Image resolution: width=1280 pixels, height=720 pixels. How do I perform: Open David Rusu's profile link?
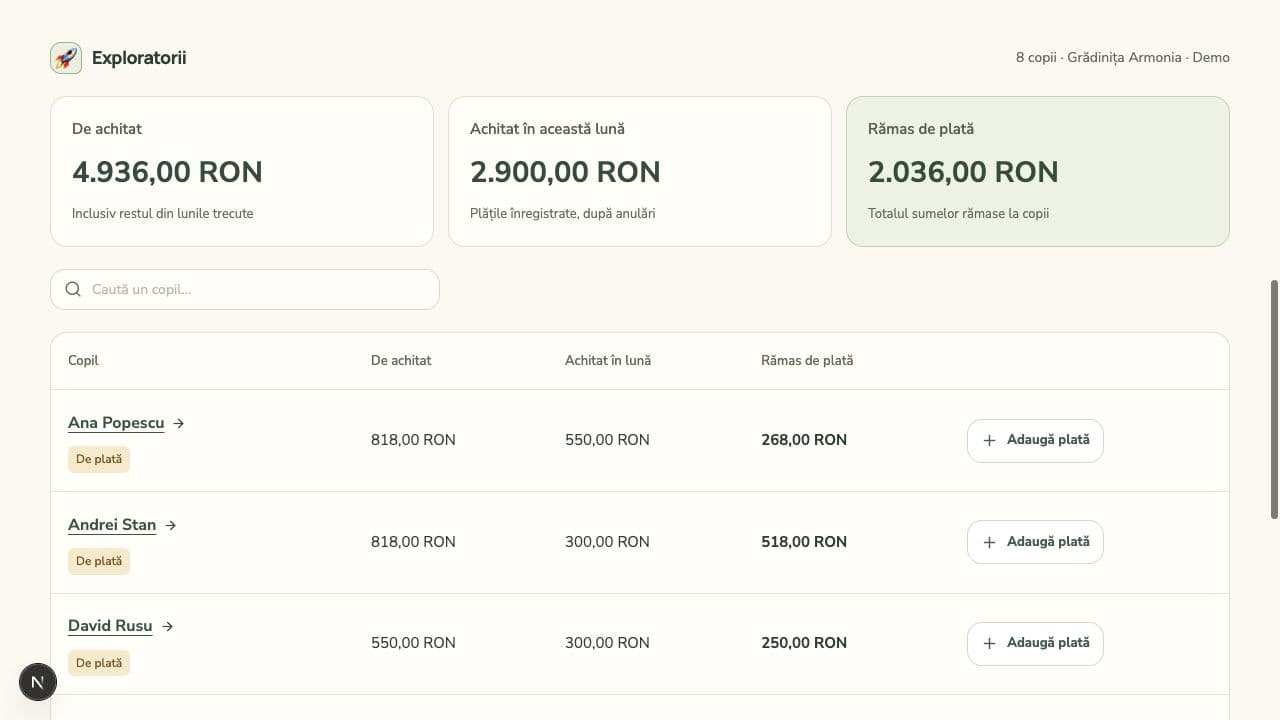pyautogui.click(x=110, y=626)
